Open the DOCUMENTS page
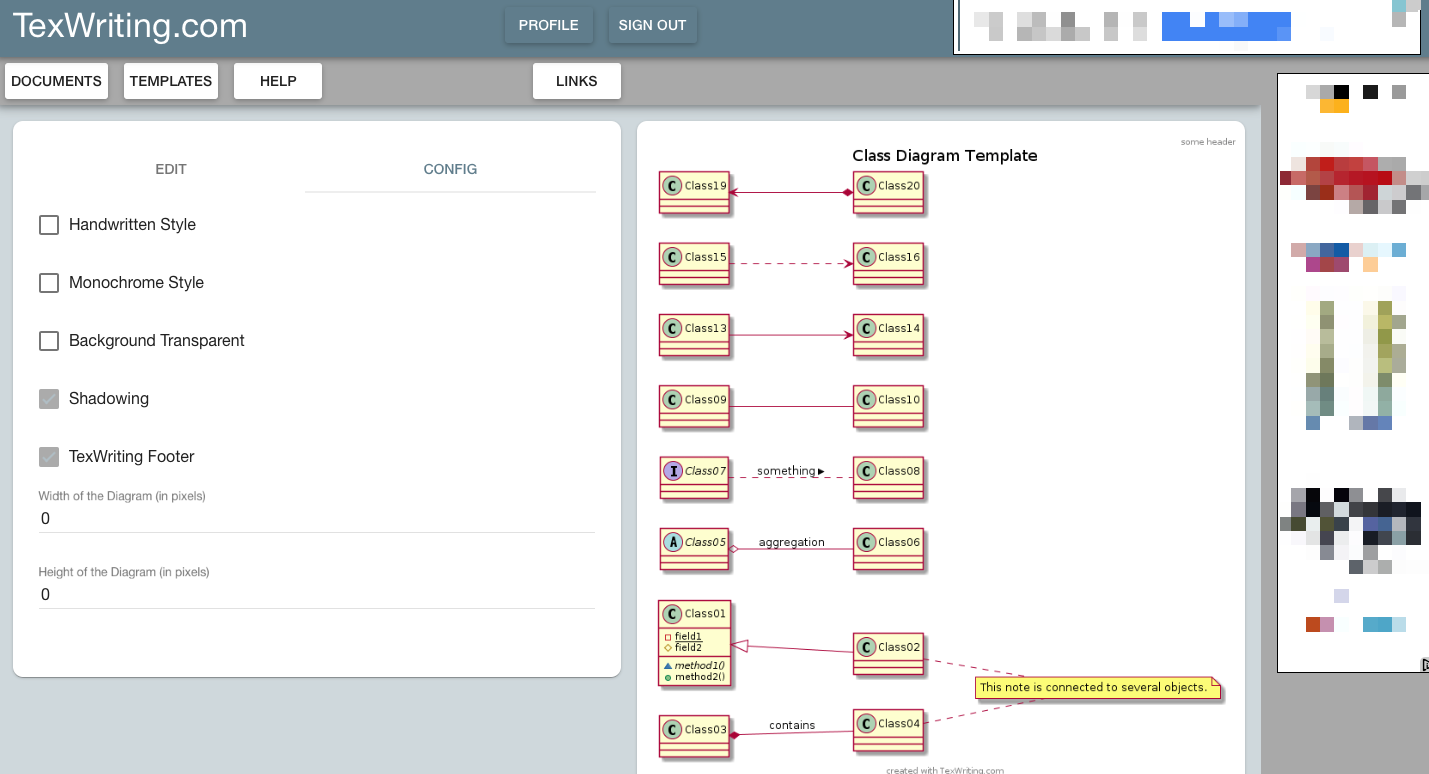 point(57,81)
